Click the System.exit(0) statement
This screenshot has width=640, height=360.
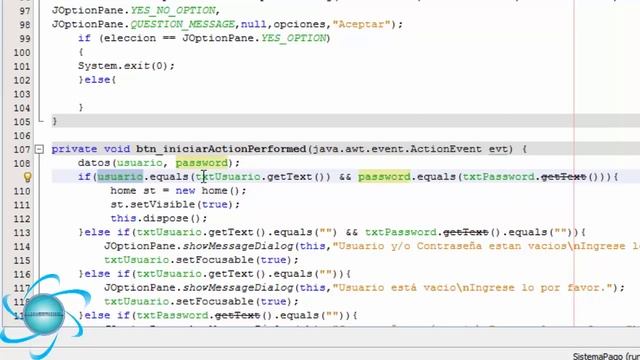[x=126, y=66]
